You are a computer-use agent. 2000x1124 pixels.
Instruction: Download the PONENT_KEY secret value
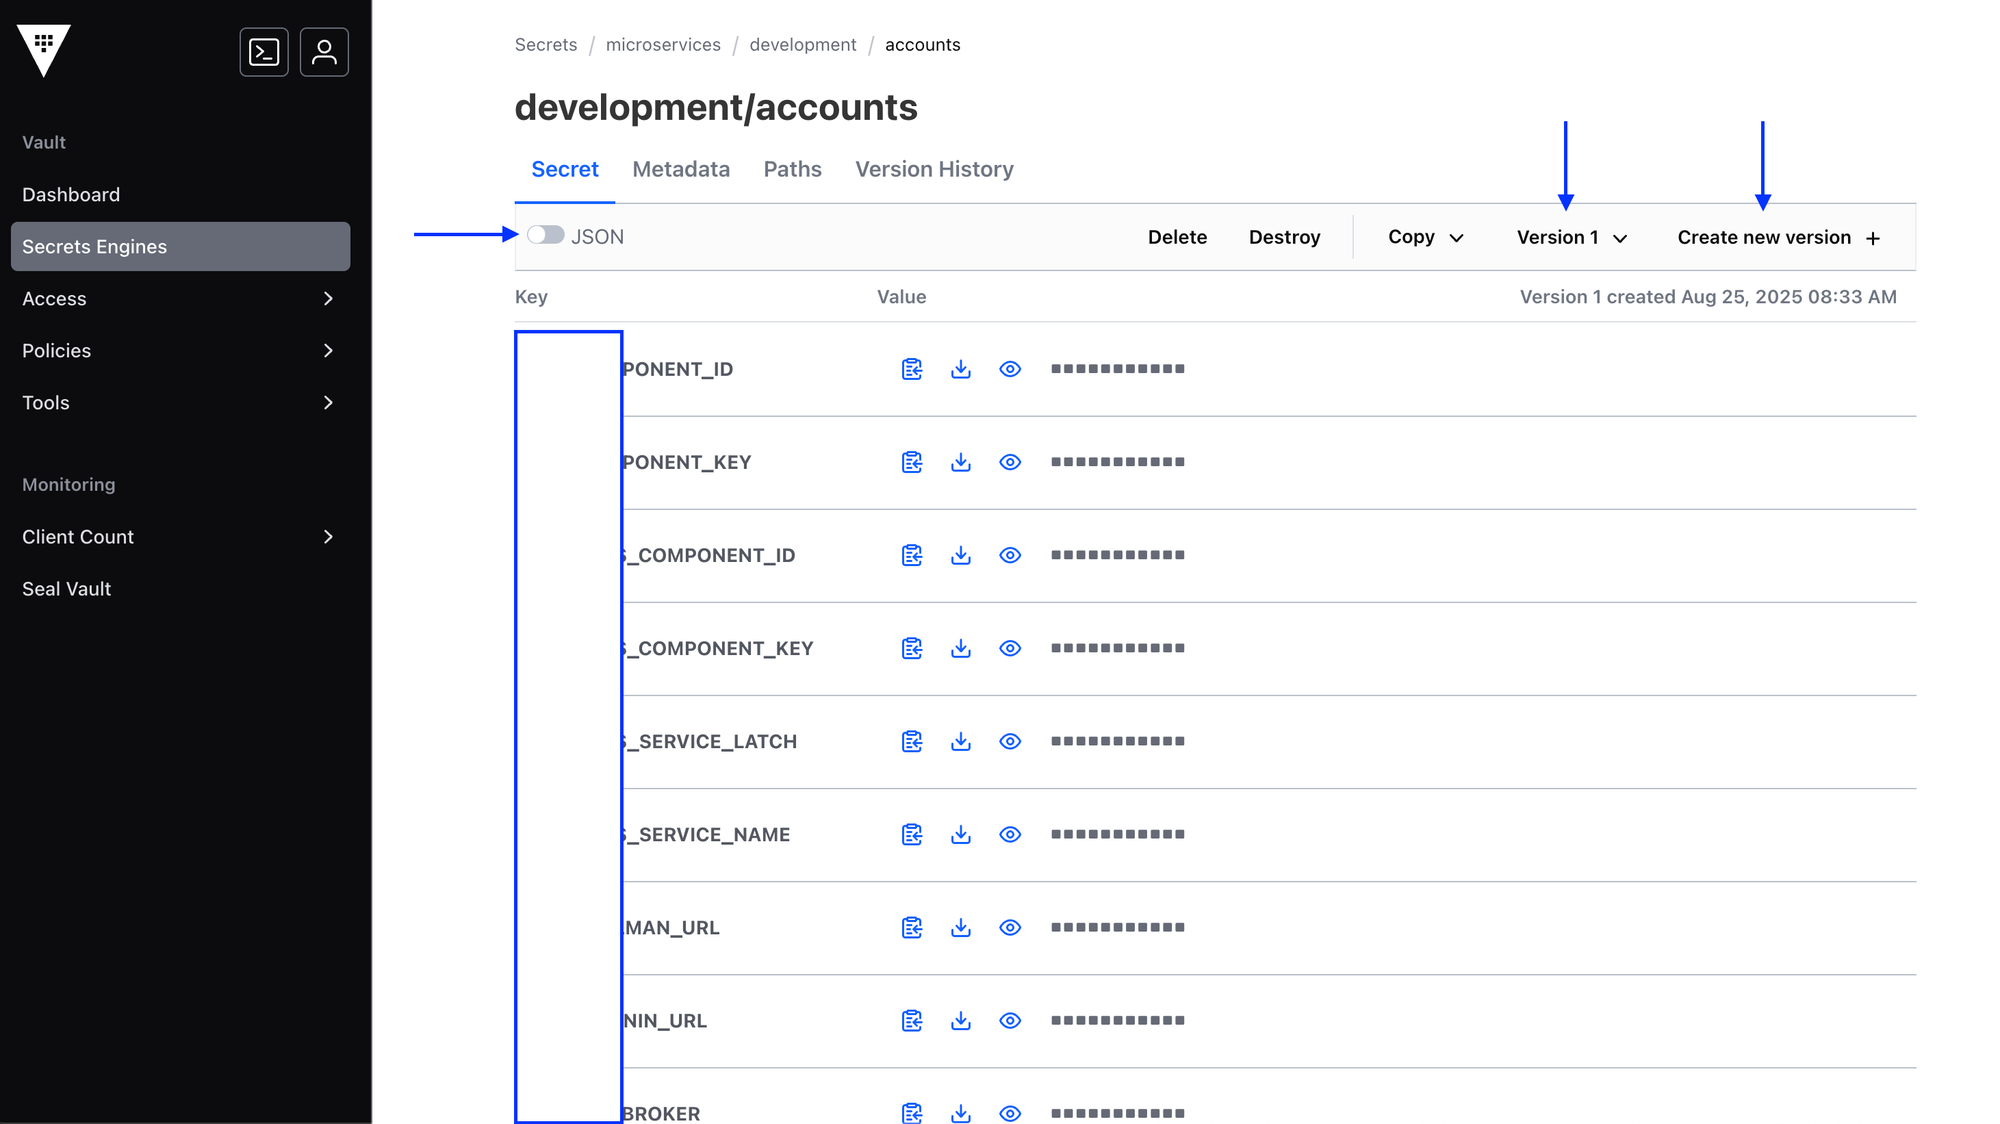961,462
